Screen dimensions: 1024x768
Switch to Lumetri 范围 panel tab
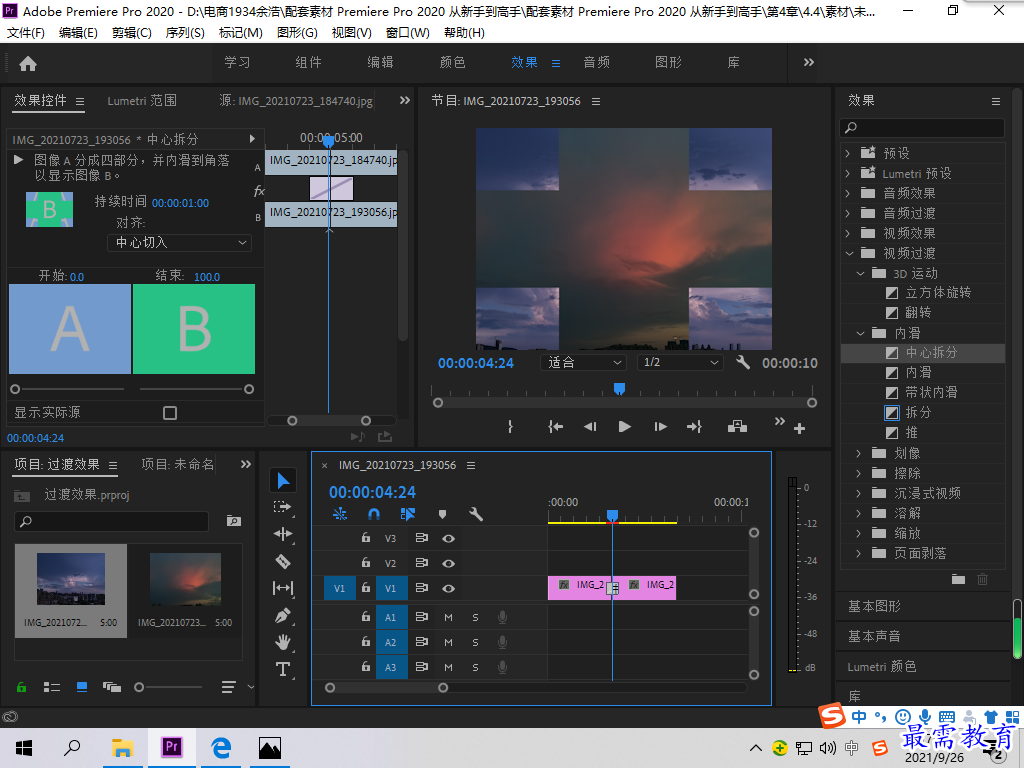point(142,101)
